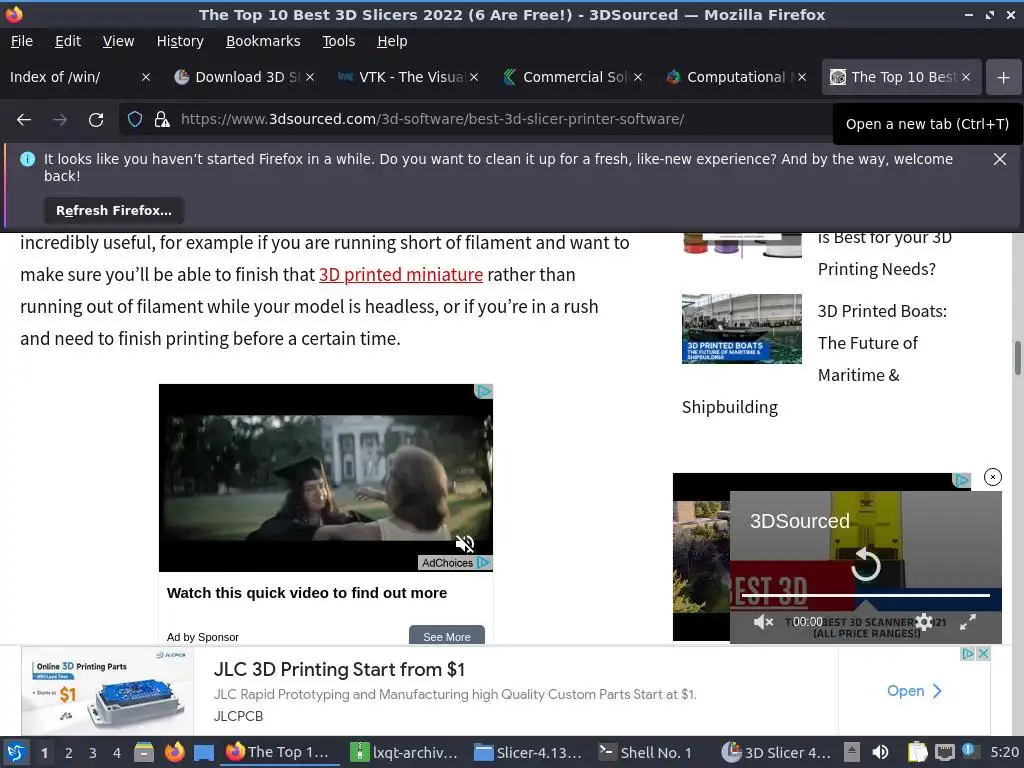Switch to the lxqt-archiver taskbar window
The image size is (1024, 768).
tap(403, 752)
